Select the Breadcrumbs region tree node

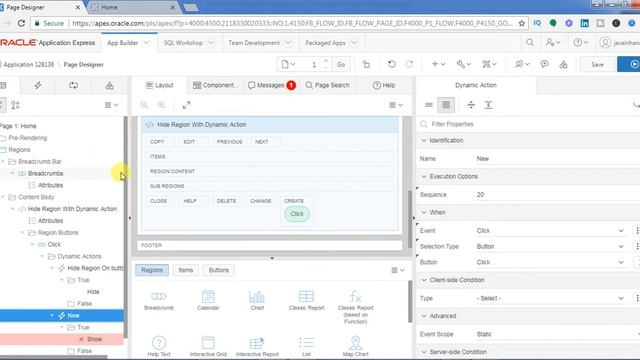coord(46,173)
